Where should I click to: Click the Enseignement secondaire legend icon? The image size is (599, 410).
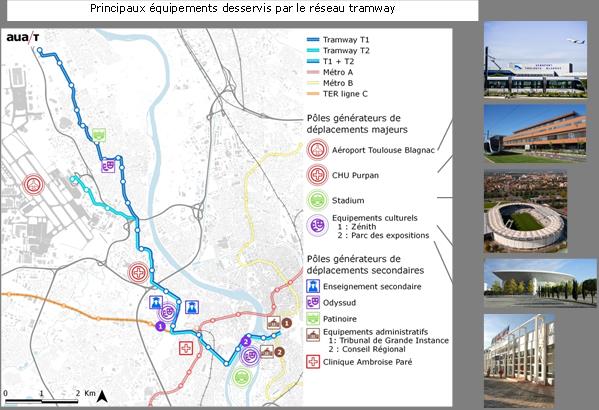313,286
